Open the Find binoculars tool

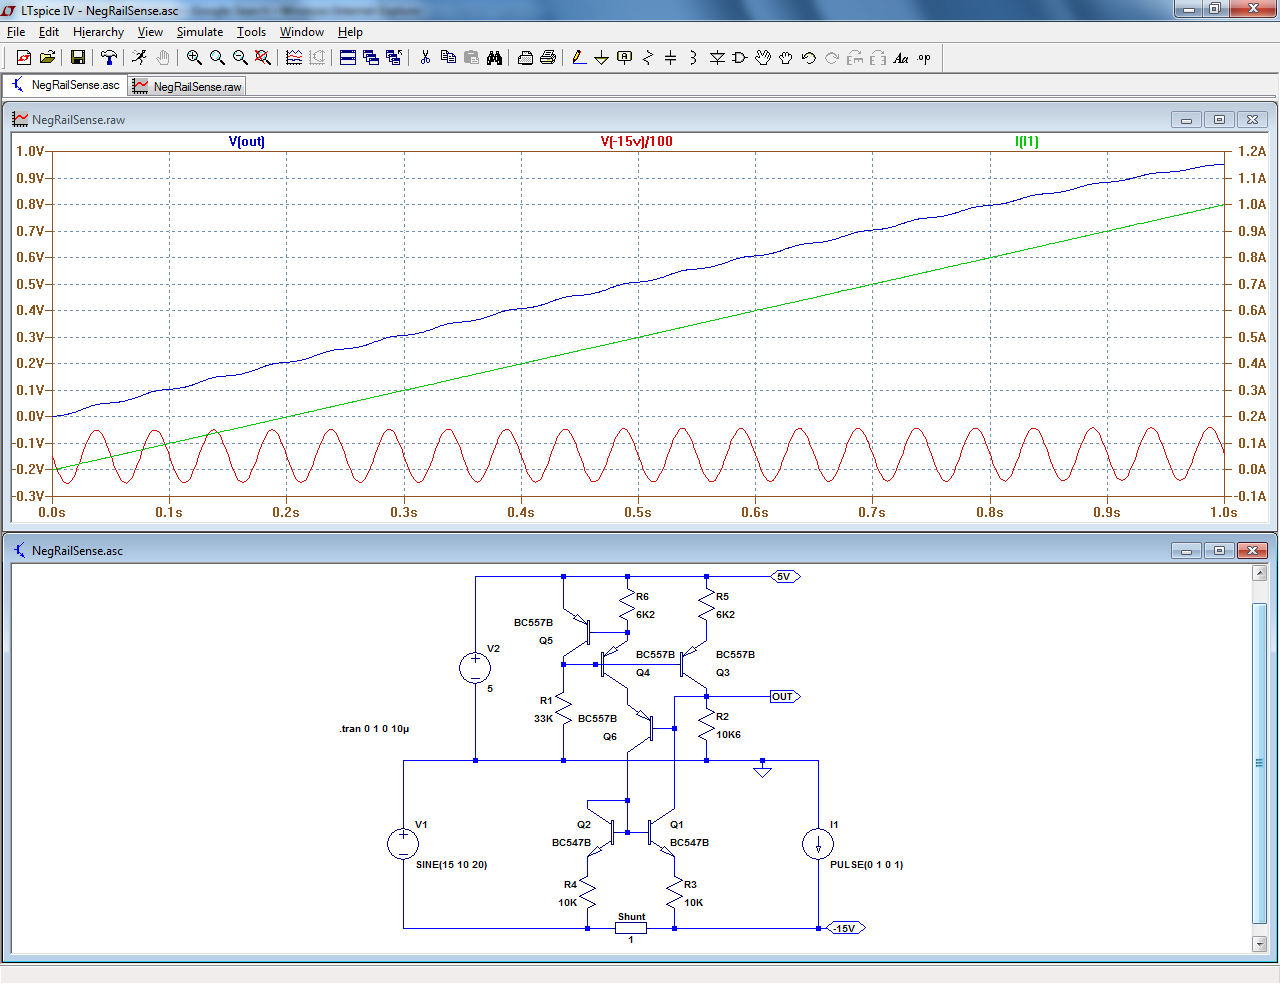pos(494,58)
